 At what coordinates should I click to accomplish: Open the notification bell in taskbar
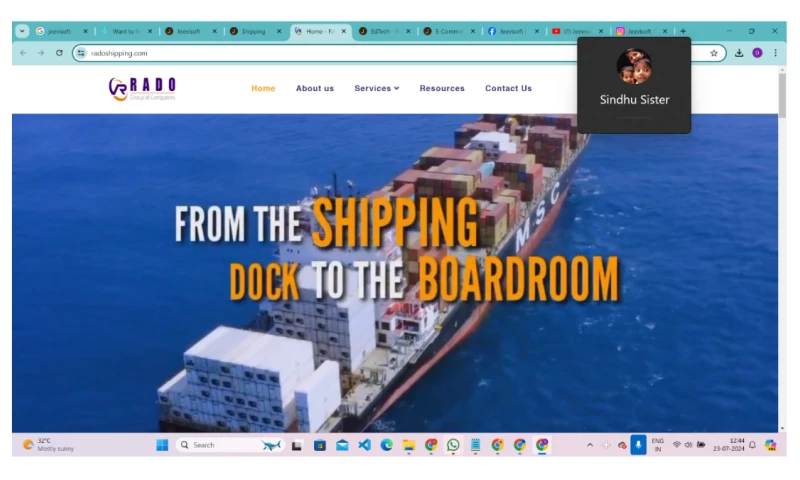[753, 445]
